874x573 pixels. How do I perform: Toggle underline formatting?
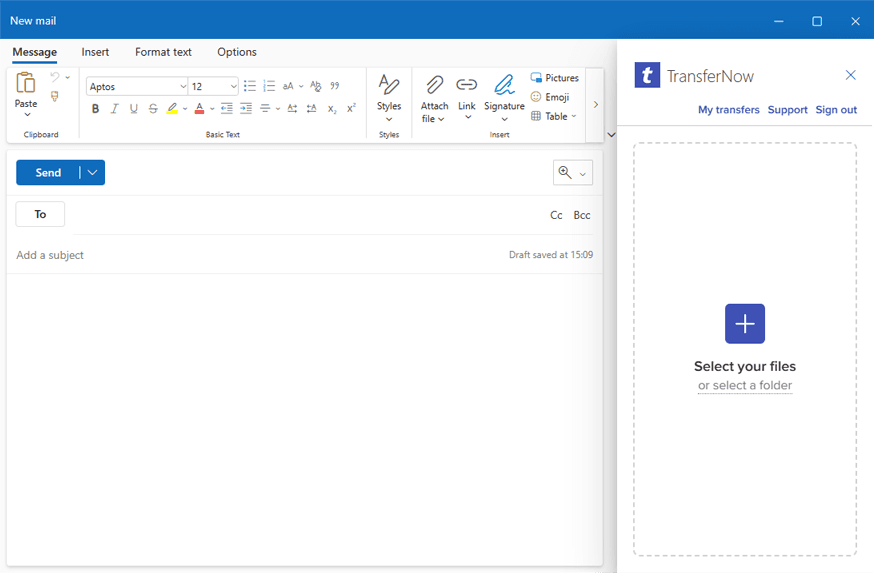(134, 109)
